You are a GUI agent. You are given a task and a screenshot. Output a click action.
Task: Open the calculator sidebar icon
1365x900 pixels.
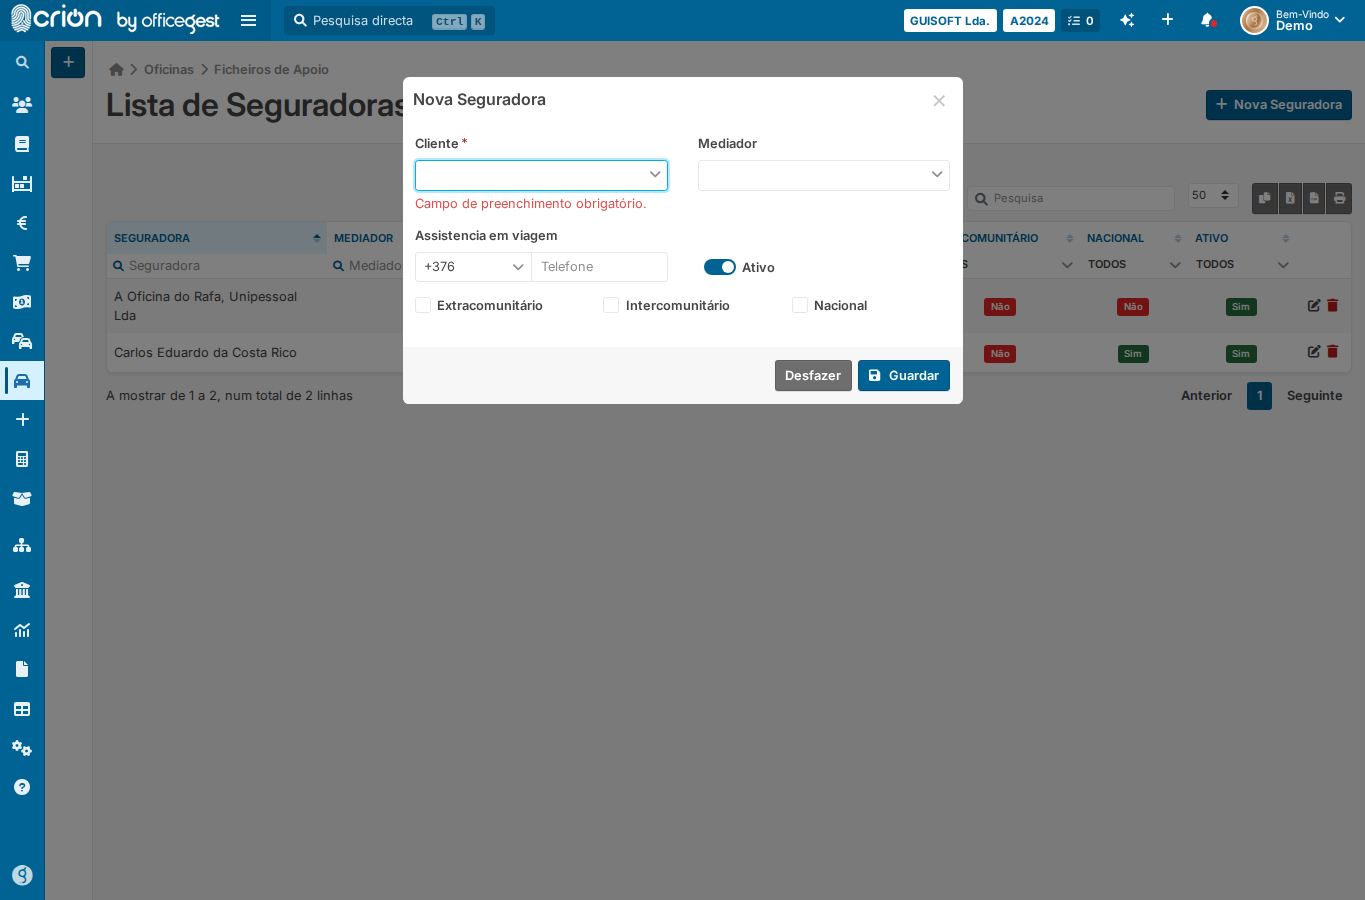(x=22, y=459)
